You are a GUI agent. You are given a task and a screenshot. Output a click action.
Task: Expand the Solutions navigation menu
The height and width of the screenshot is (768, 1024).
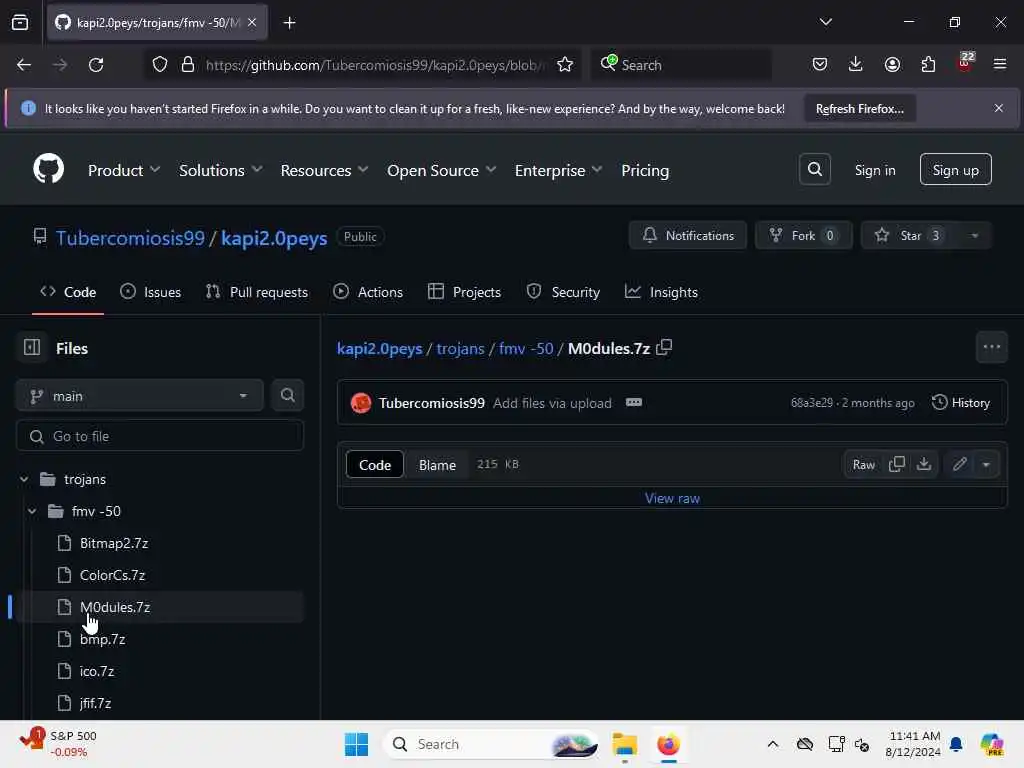pos(221,170)
